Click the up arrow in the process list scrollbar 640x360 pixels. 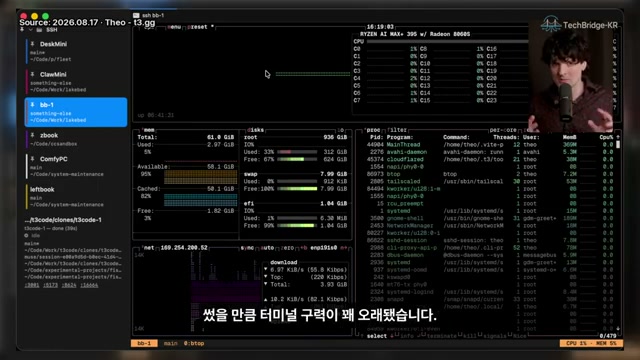point(618,137)
